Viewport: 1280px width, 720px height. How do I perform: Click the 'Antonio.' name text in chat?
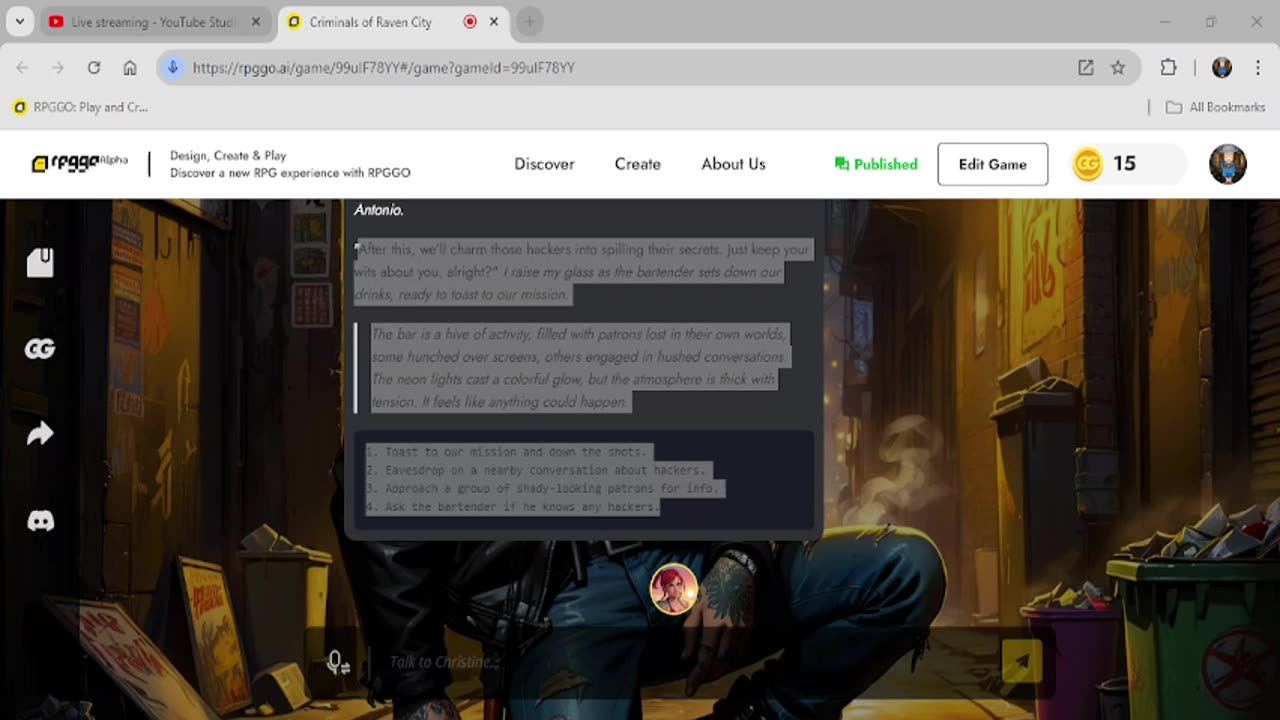pyautogui.click(x=379, y=210)
